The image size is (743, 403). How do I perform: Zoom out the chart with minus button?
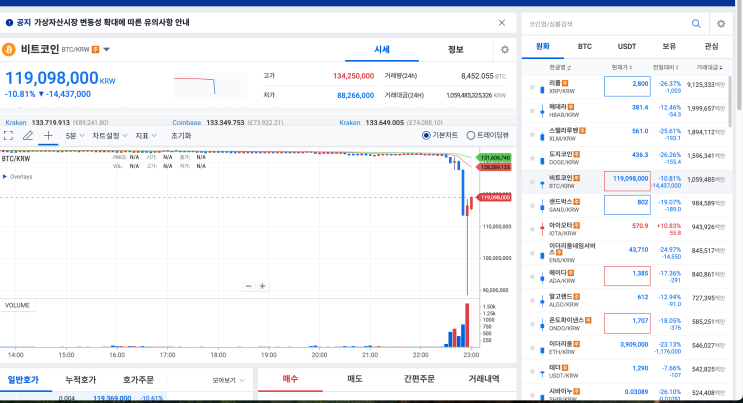point(248,286)
